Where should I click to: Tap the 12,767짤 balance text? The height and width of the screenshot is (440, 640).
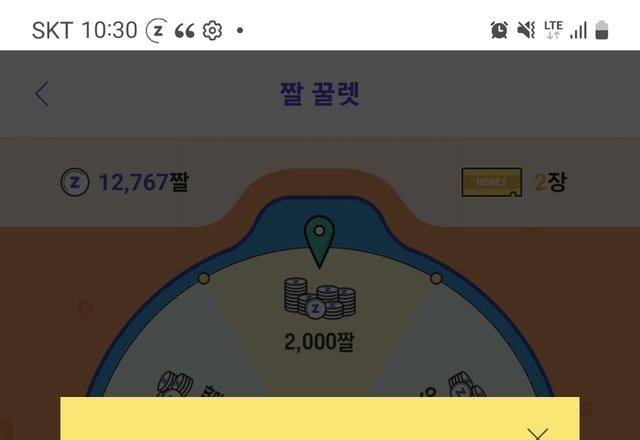point(144,182)
